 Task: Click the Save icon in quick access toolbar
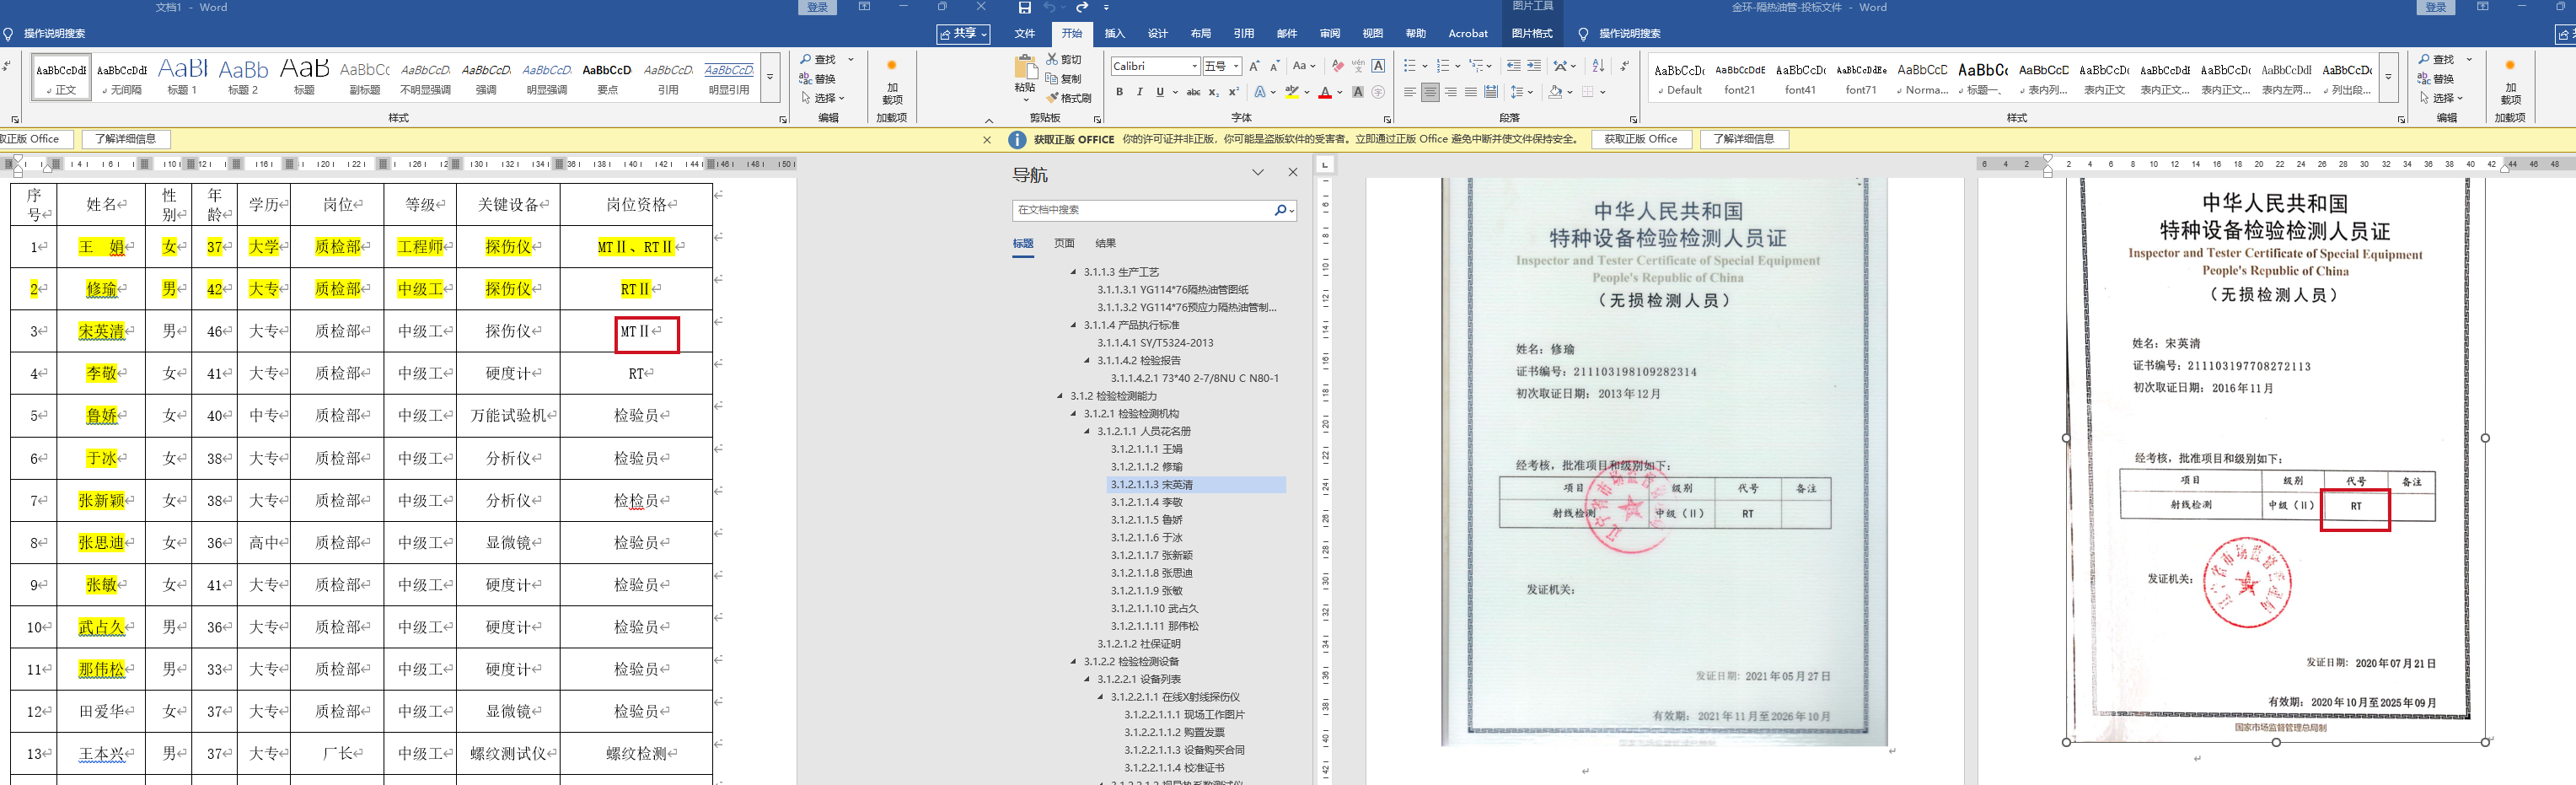pyautogui.click(x=1024, y=8)
